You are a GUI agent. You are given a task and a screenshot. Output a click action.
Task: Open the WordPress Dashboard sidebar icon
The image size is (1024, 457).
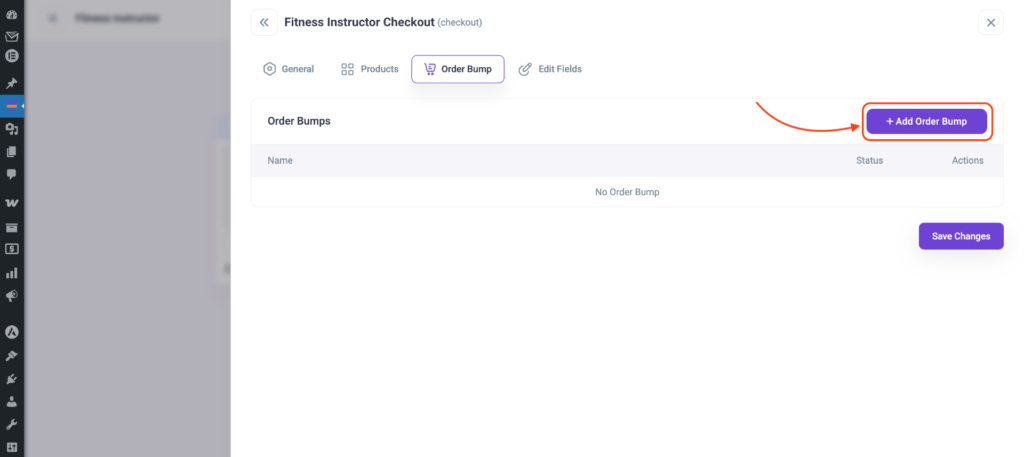click(x=12, y=16)
